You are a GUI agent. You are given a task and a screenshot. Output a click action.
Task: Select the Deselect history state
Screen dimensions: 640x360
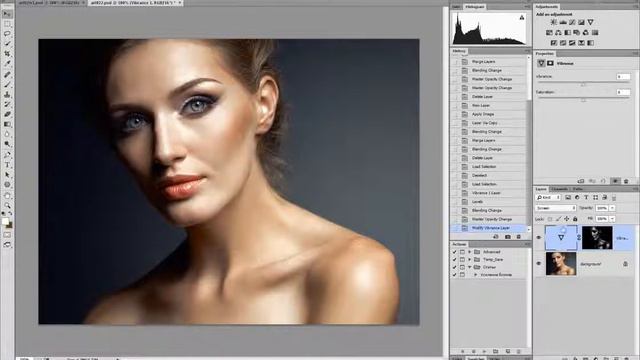click(x=490, y=176)
